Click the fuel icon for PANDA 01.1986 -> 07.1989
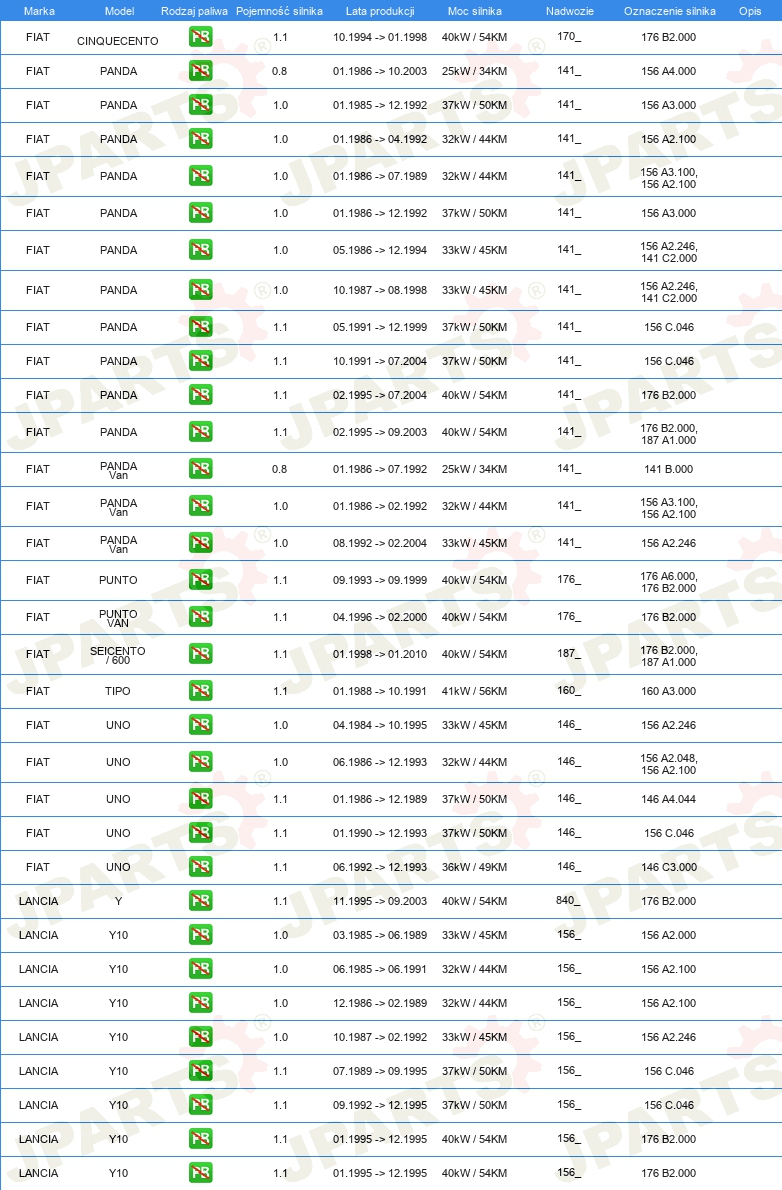782x1190 pixels. pyautogui.click(x=200, y=176)
